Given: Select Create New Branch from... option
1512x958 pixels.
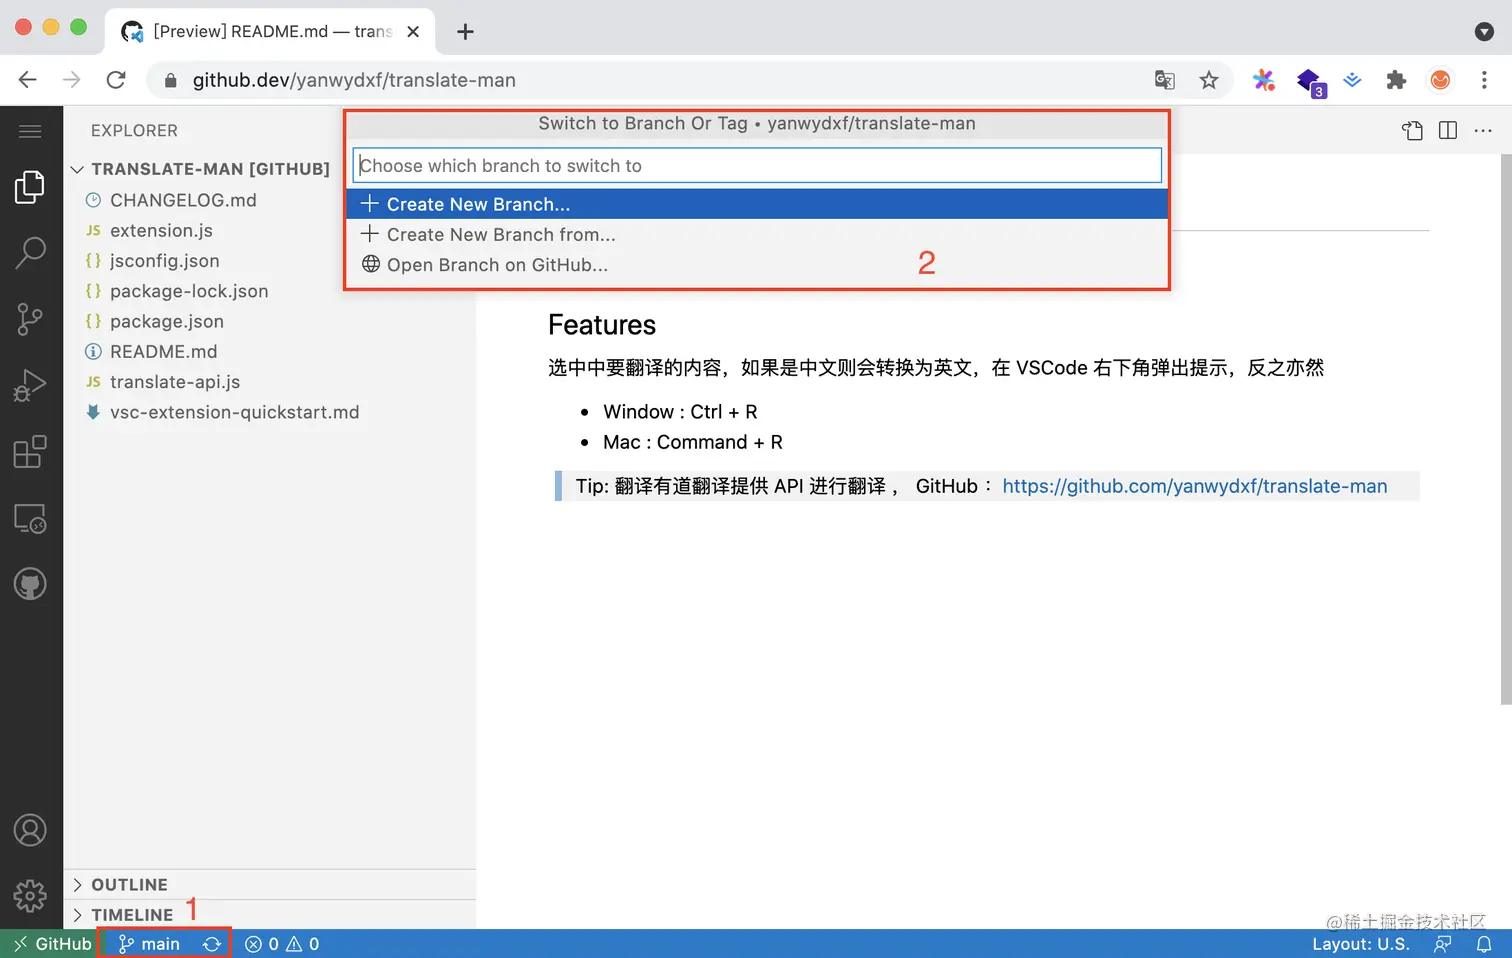Looking at the screenshot, I should pos(757,234).
